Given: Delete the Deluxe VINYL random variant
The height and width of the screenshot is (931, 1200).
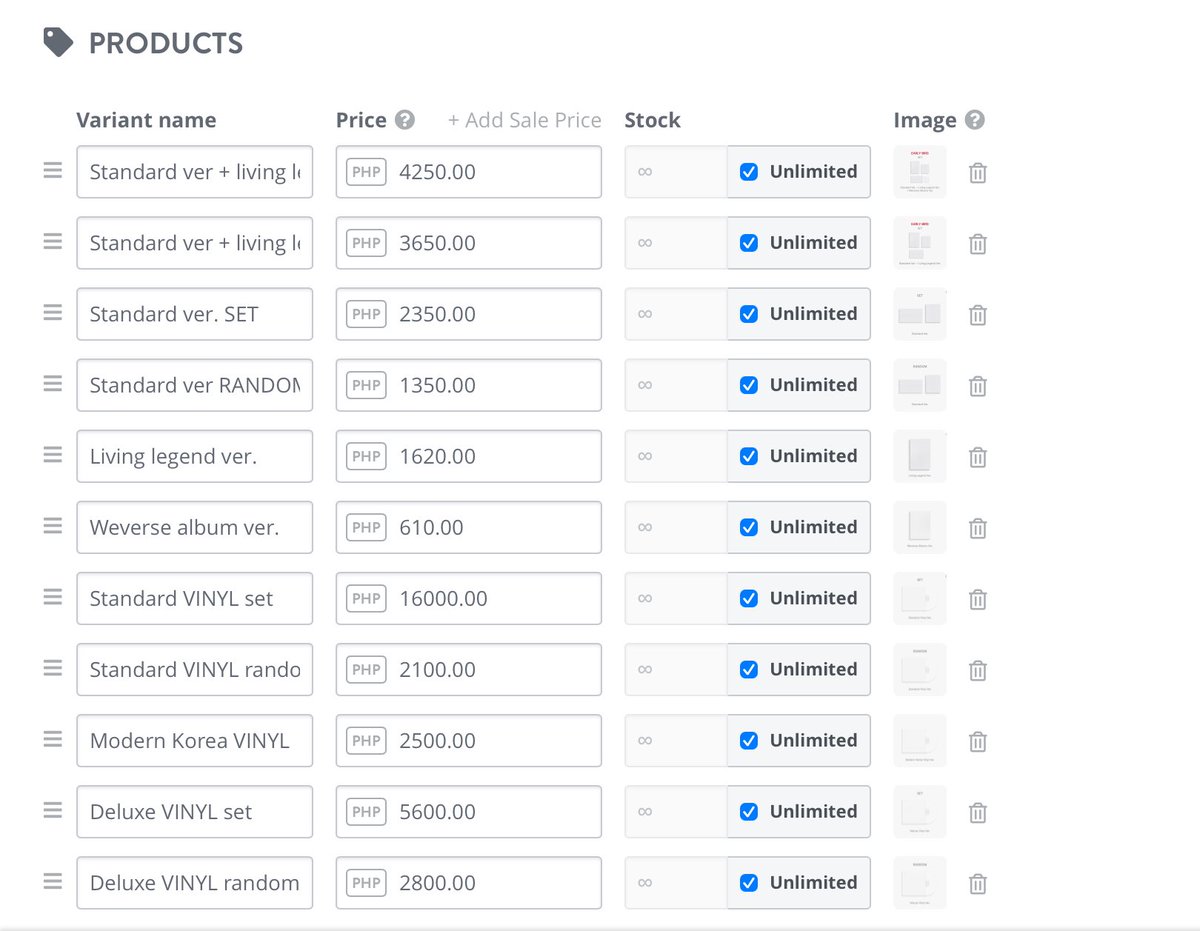Looking at the screenshot, I should (x=978, y=884).
